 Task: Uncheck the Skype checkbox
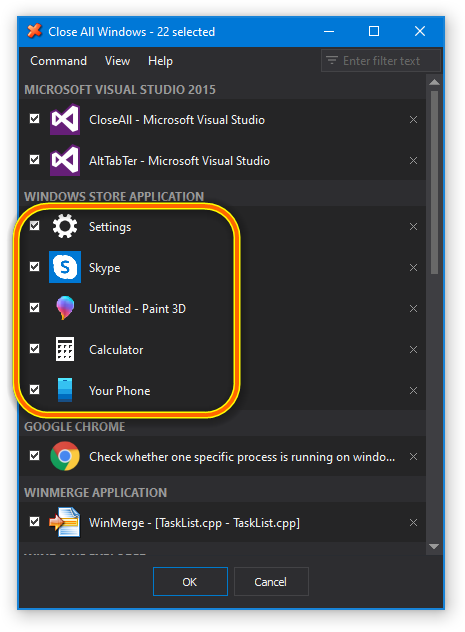(x=35, y=266)
